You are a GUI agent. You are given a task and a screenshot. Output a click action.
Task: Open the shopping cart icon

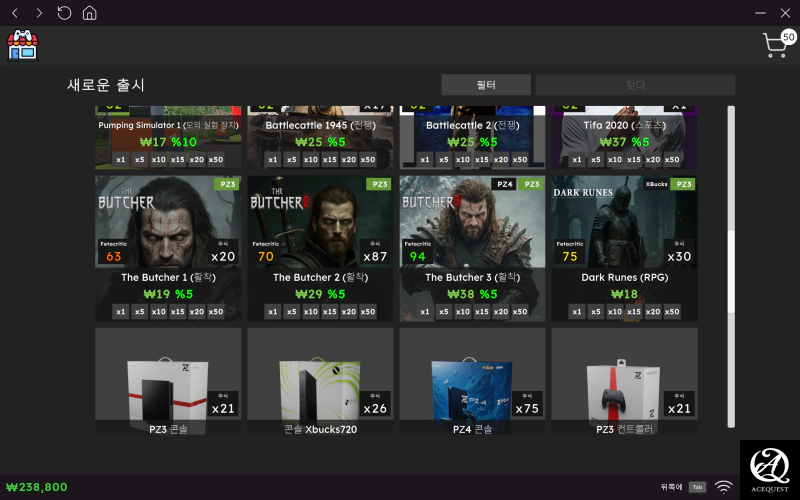pyautogui.click(x=776, y=45)
